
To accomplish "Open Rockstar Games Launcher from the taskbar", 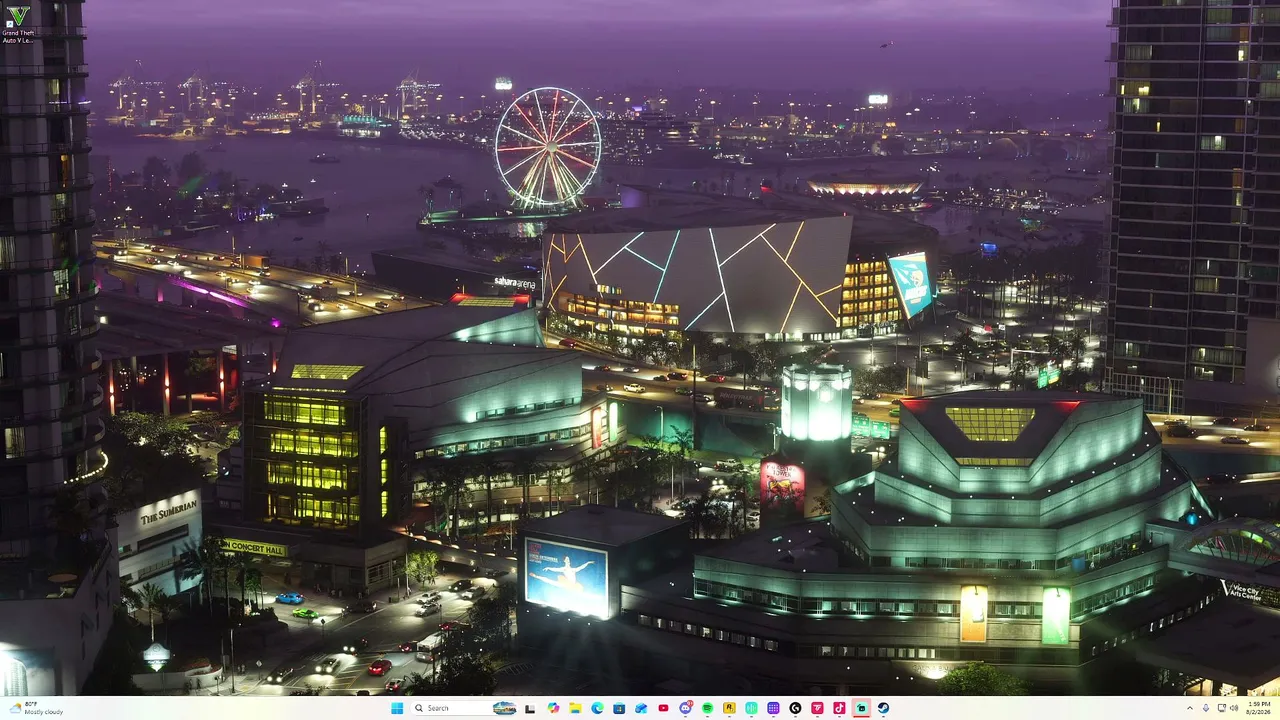I will pyautogui.click(x=729, y=708).
